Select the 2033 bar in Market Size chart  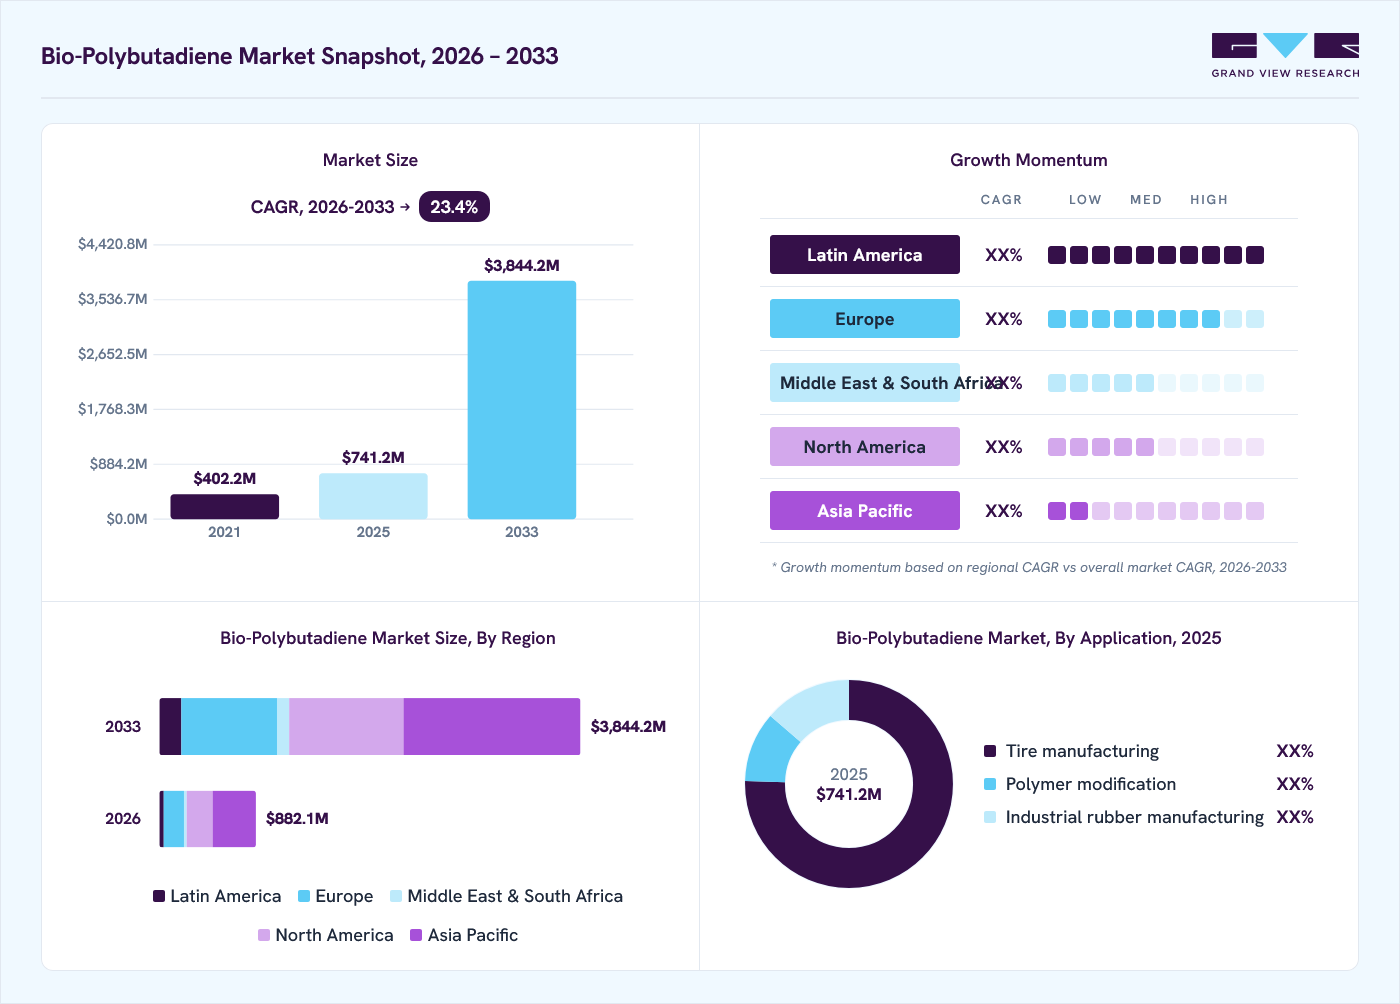click(x=522, y=400)
